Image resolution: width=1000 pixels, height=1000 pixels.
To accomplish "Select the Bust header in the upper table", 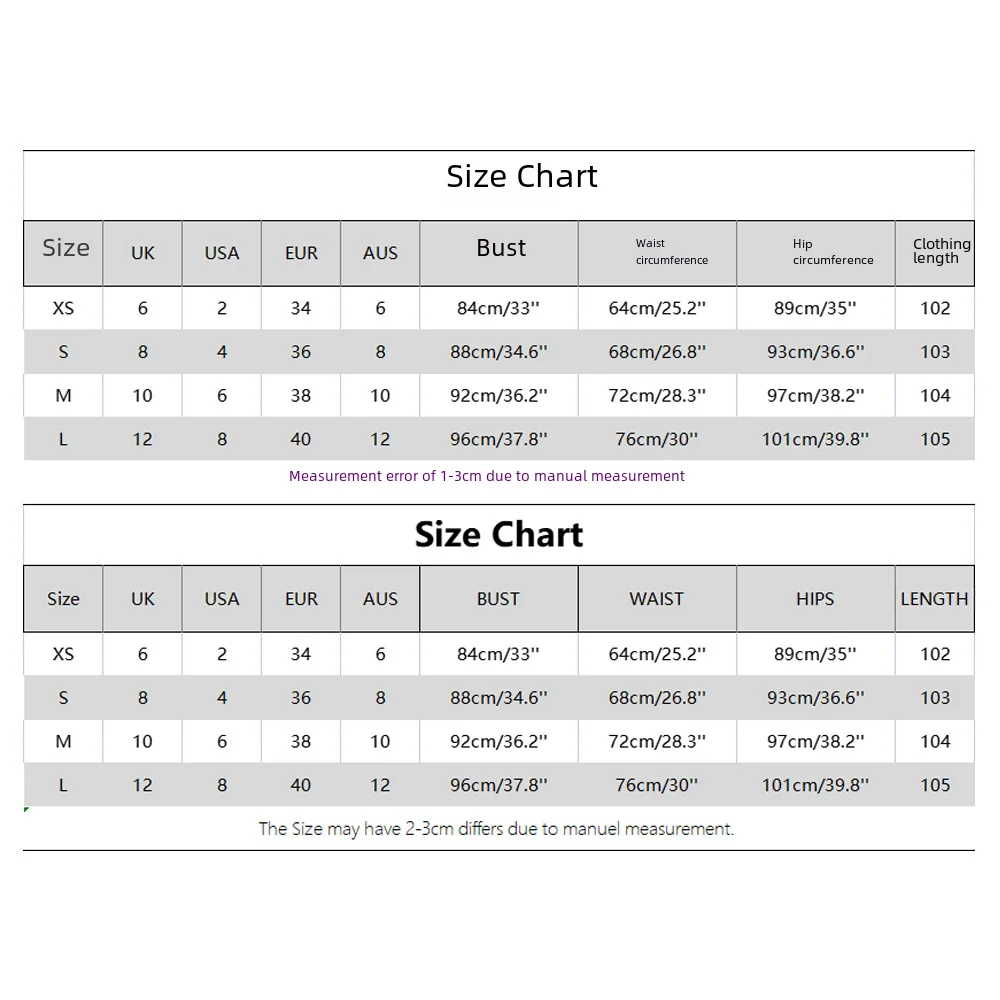I will click(x=501, y=248).
